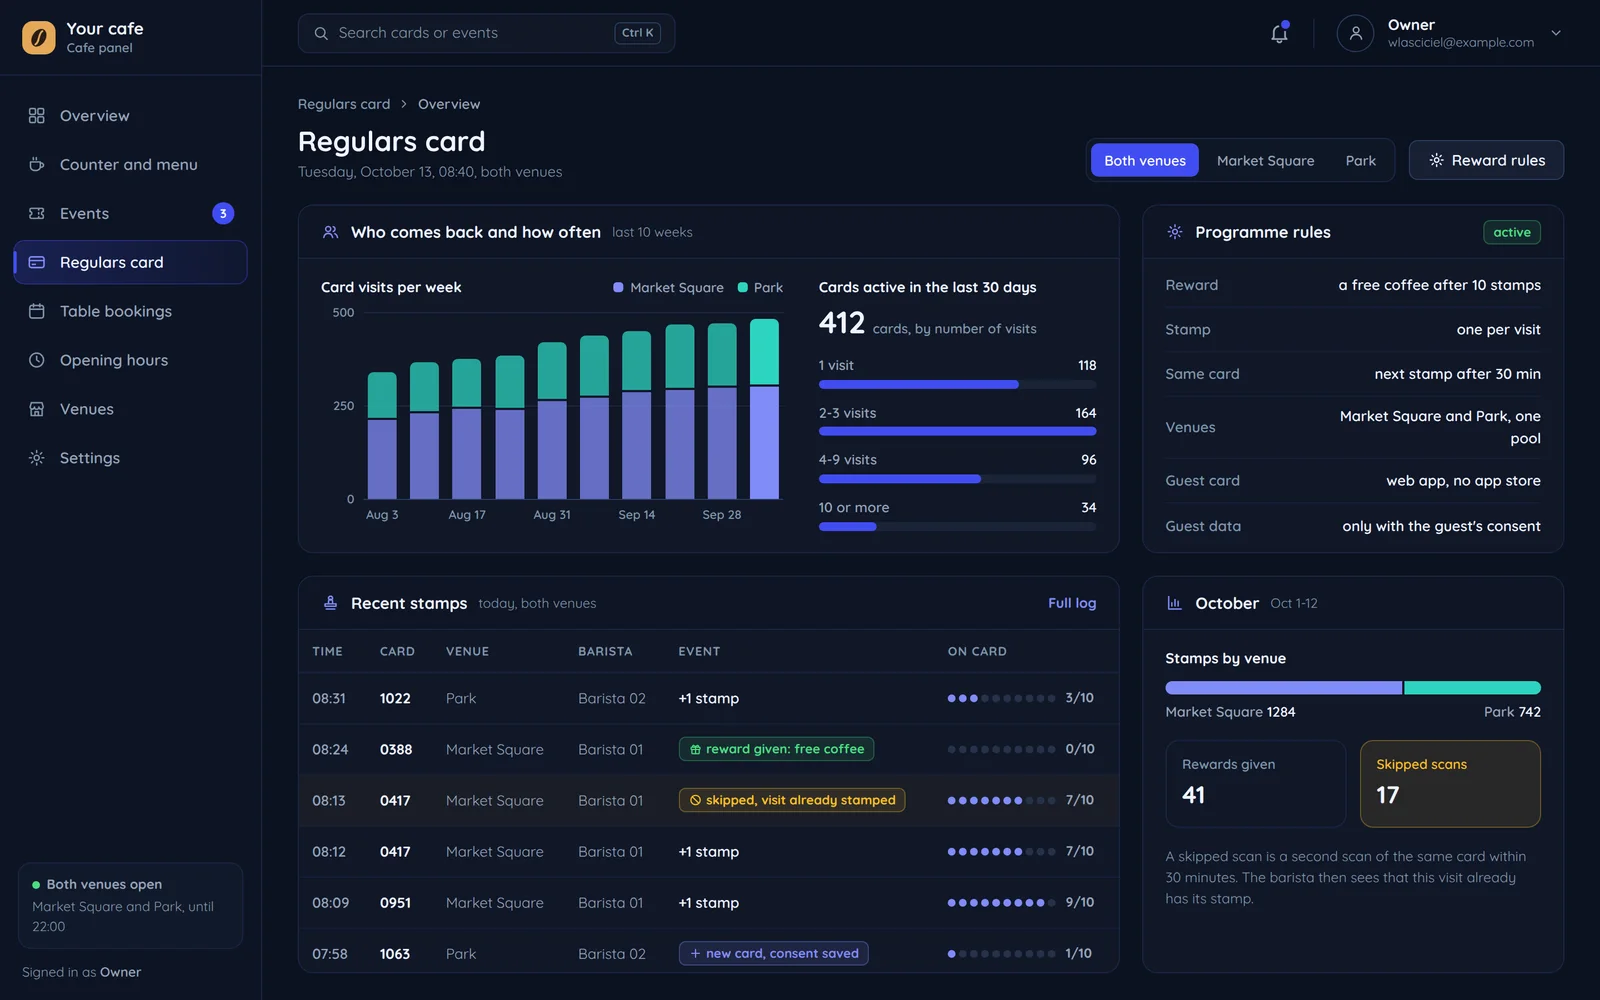Click the Events ticket icon in sidebar
This screenshot has width=1600, height=1000.
37,214
